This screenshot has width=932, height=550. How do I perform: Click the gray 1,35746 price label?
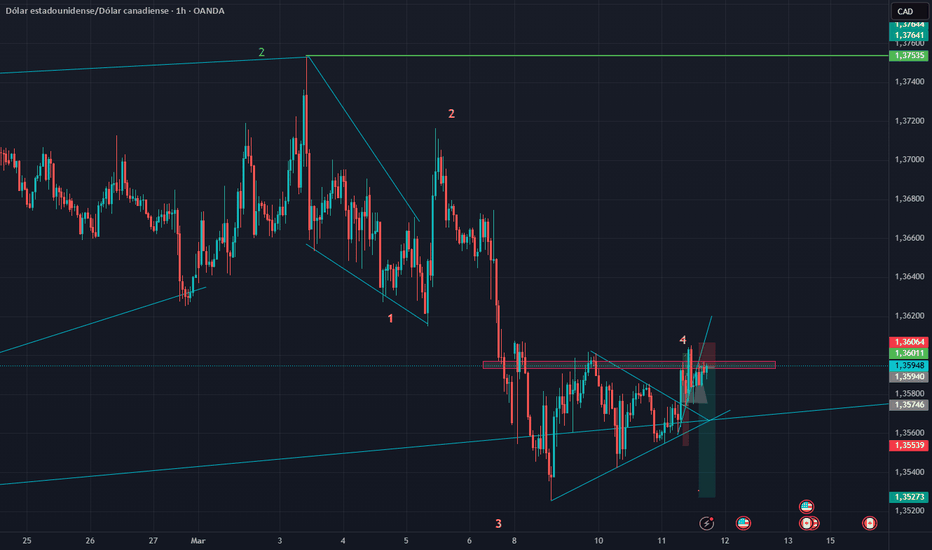(909, 405)
